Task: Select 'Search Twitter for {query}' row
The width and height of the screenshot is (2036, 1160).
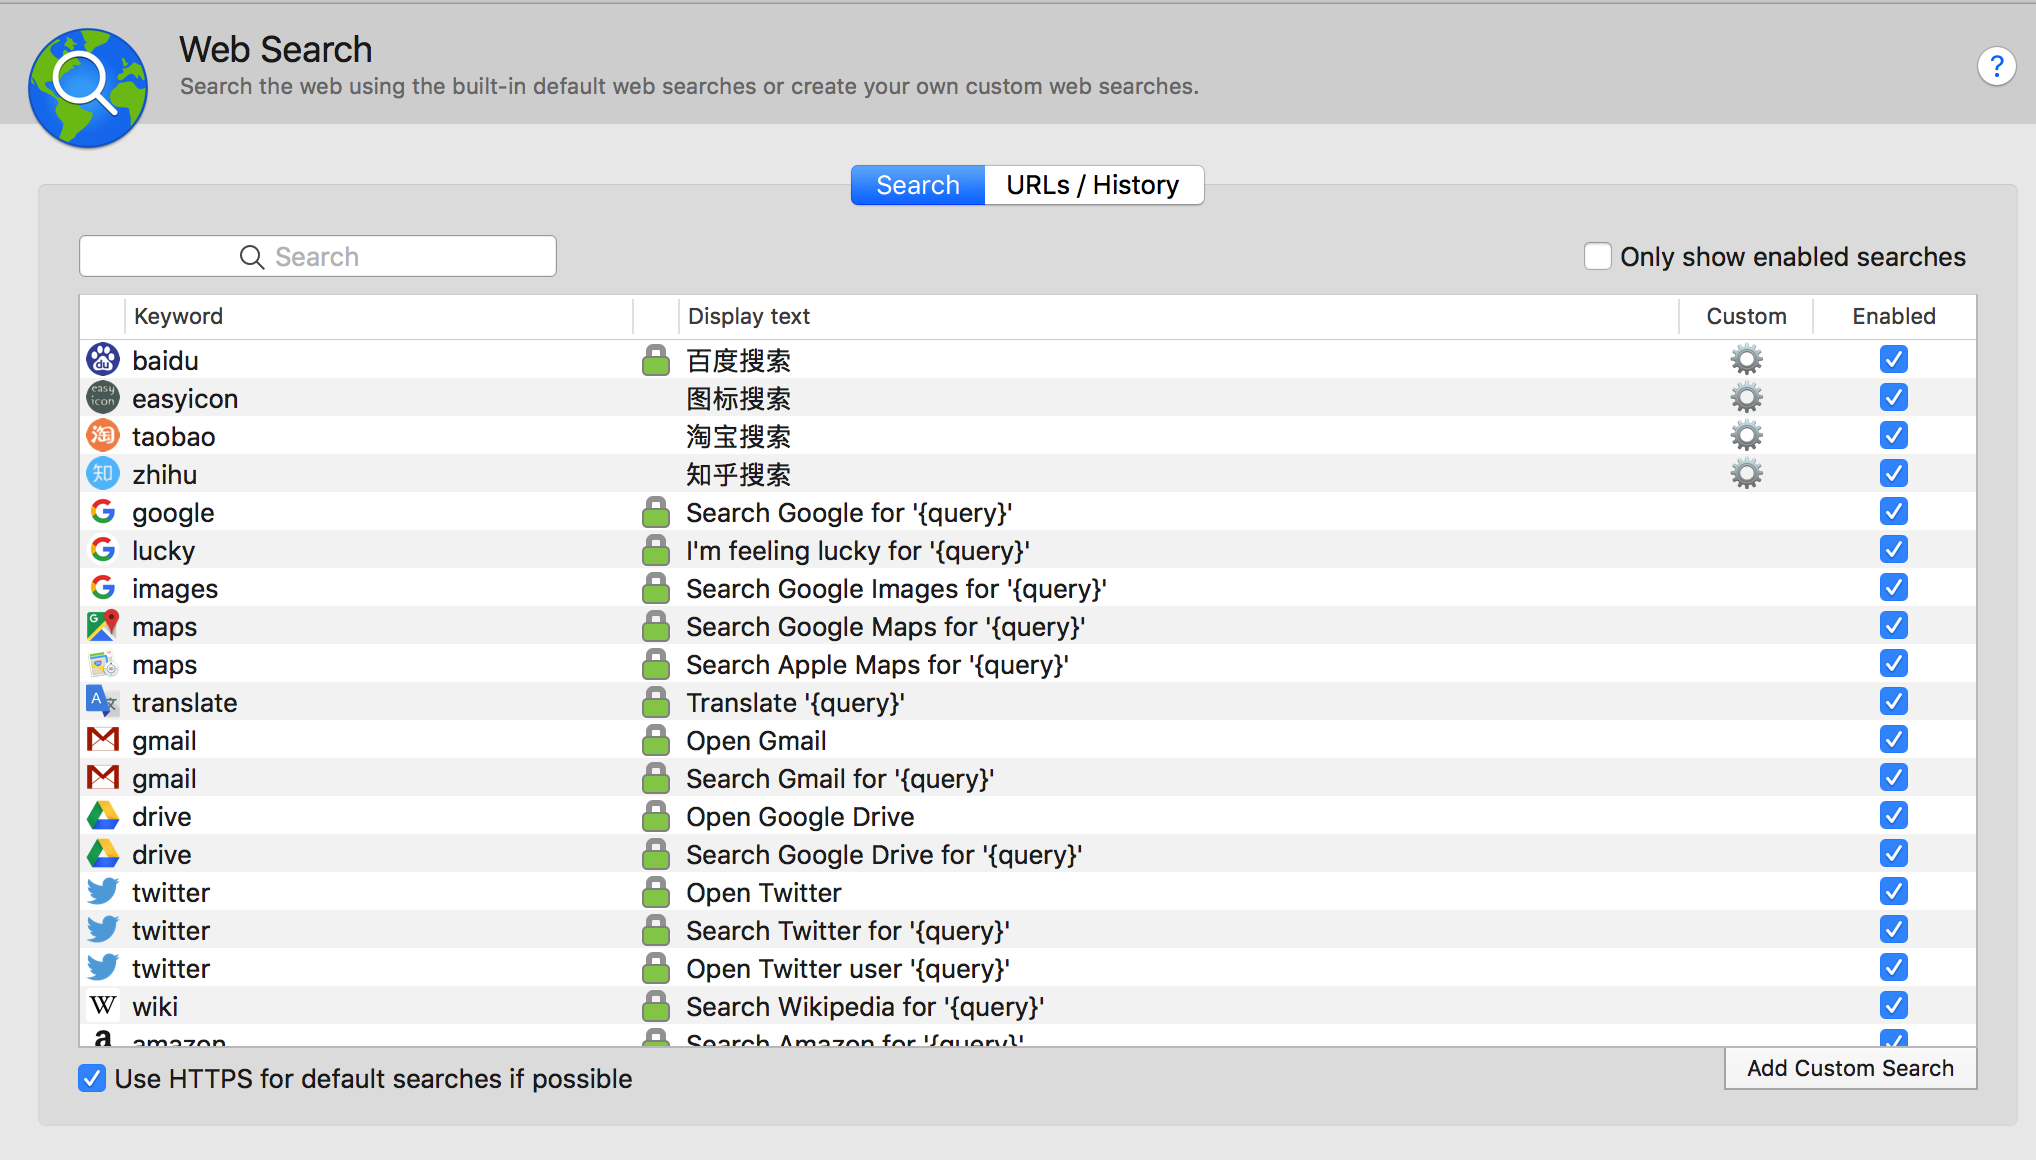Action: [1027, 930]
